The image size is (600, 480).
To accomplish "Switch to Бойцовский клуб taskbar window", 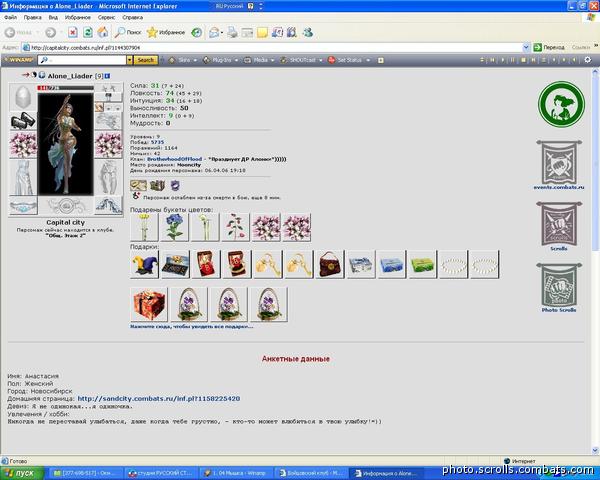I will 311,473.
